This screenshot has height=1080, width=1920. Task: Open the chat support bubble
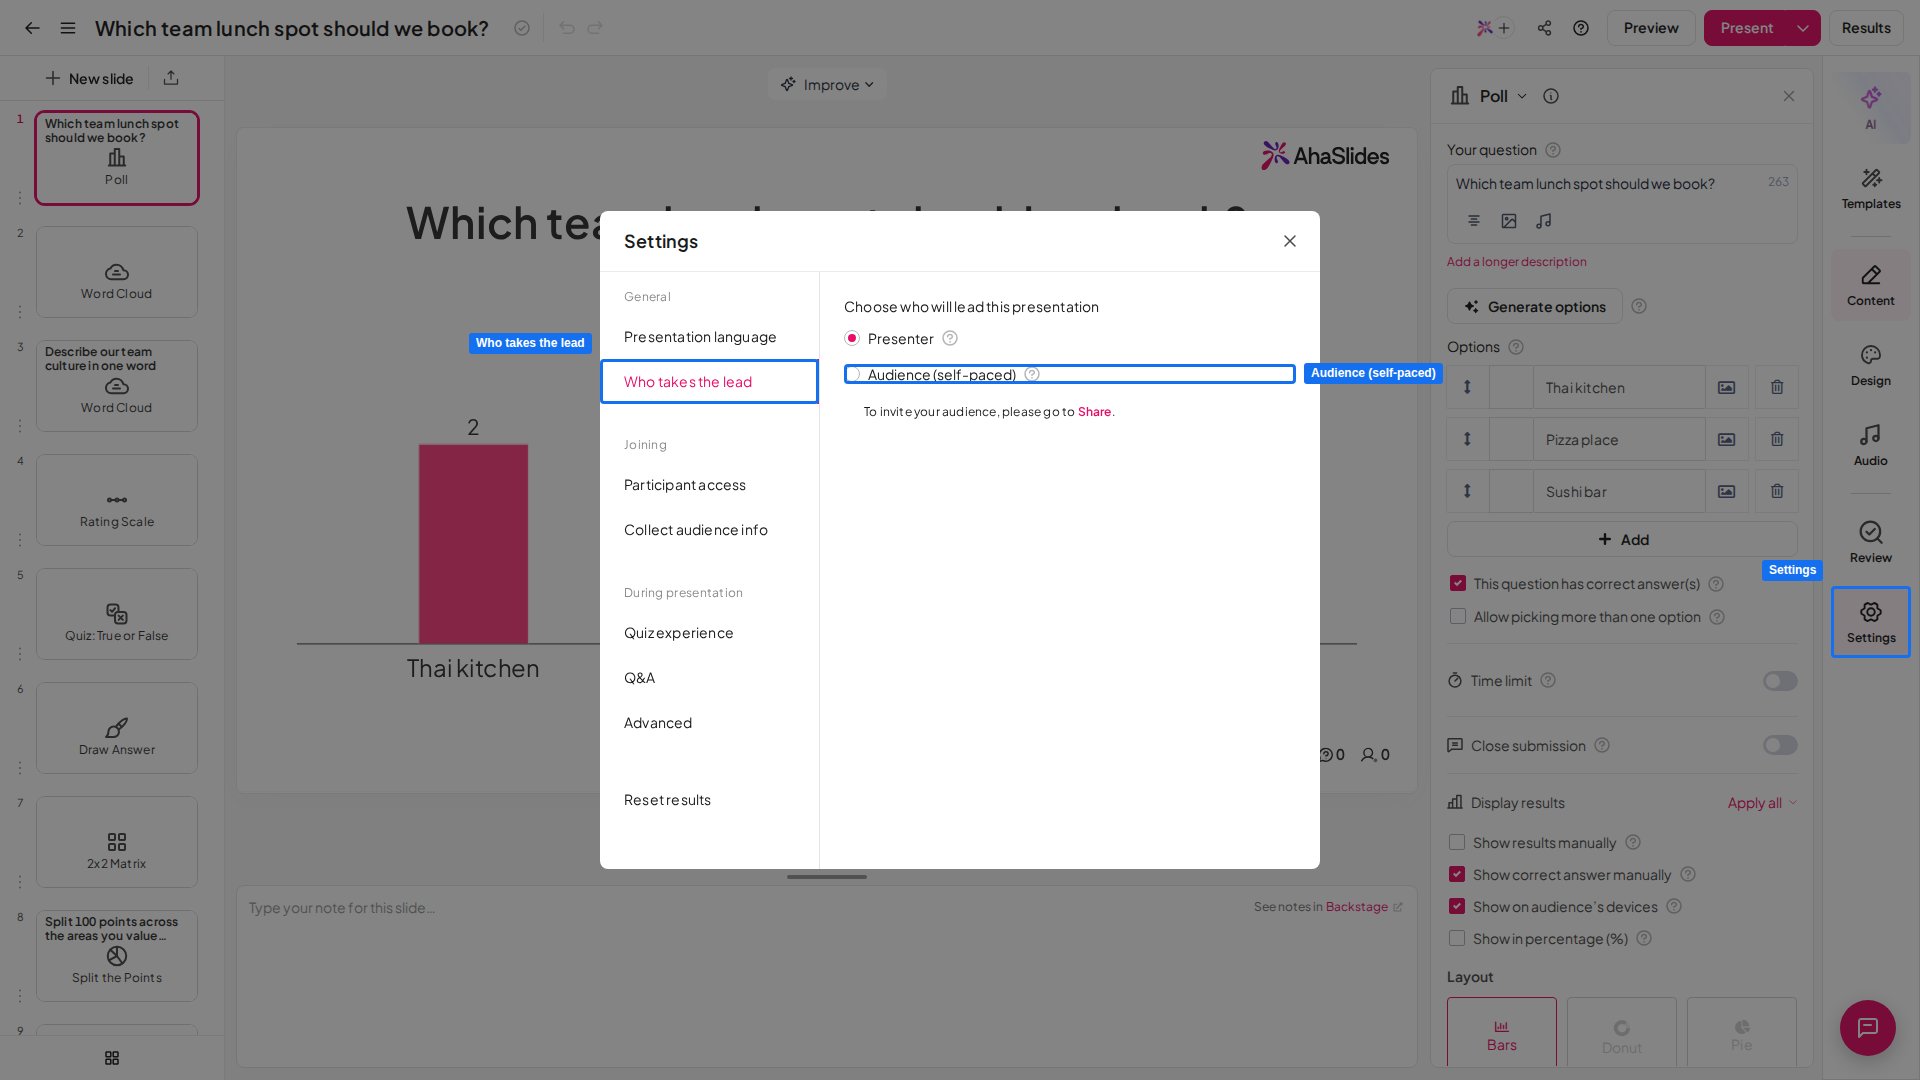[x=1867, y=1027]
